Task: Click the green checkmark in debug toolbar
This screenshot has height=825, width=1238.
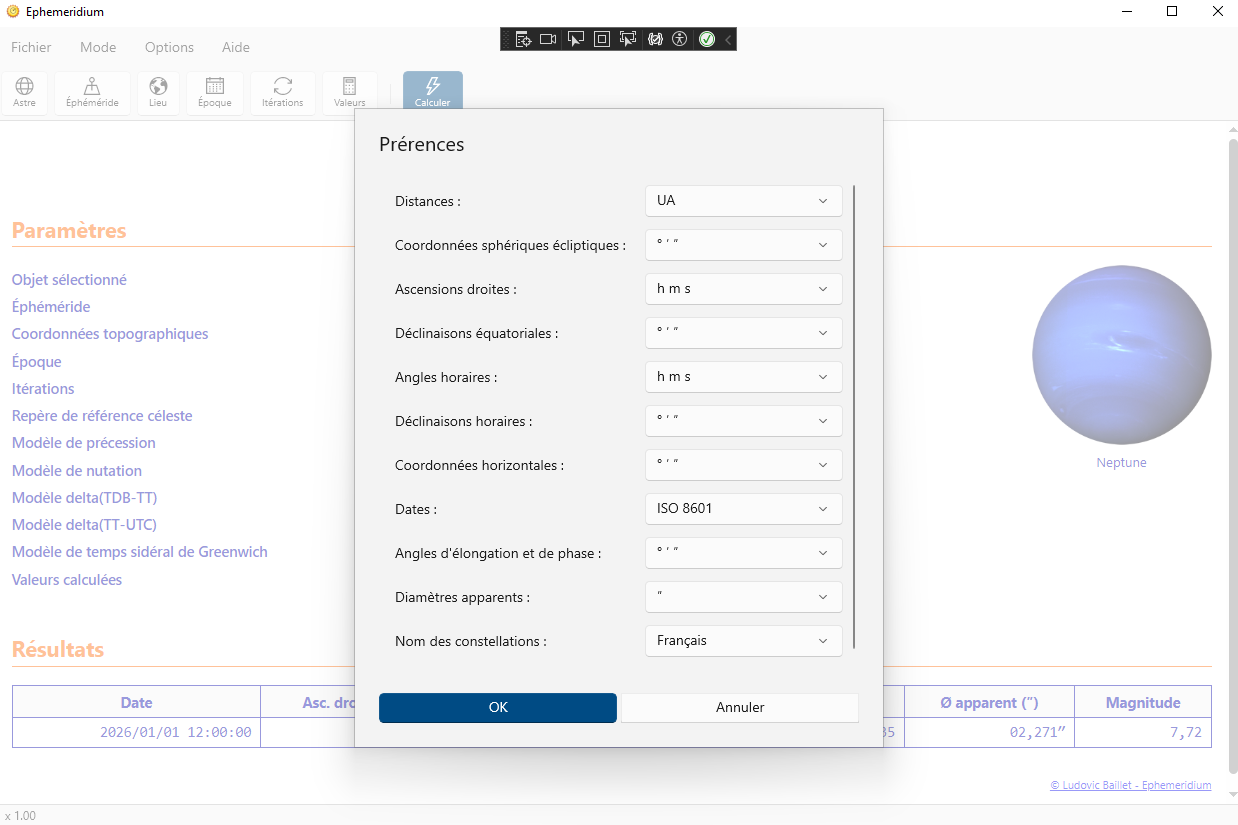Action: coord(706,39)
